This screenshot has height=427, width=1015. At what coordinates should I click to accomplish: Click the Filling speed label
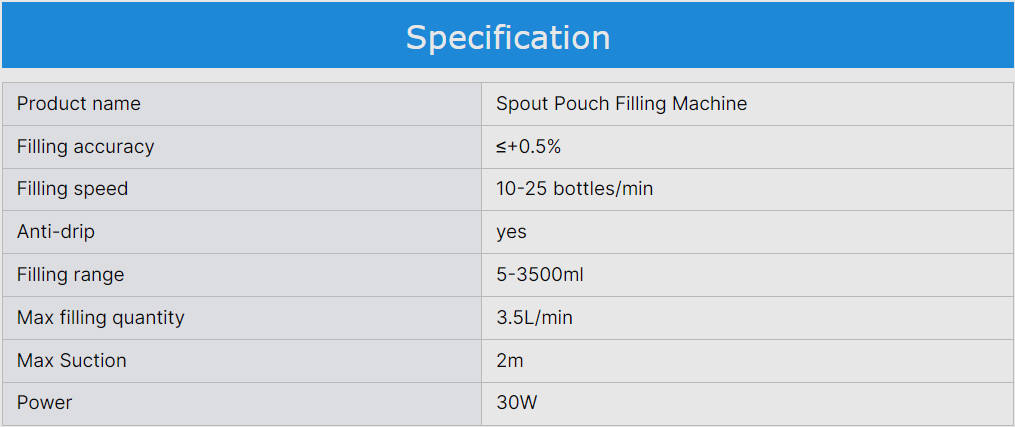(72, 189)
